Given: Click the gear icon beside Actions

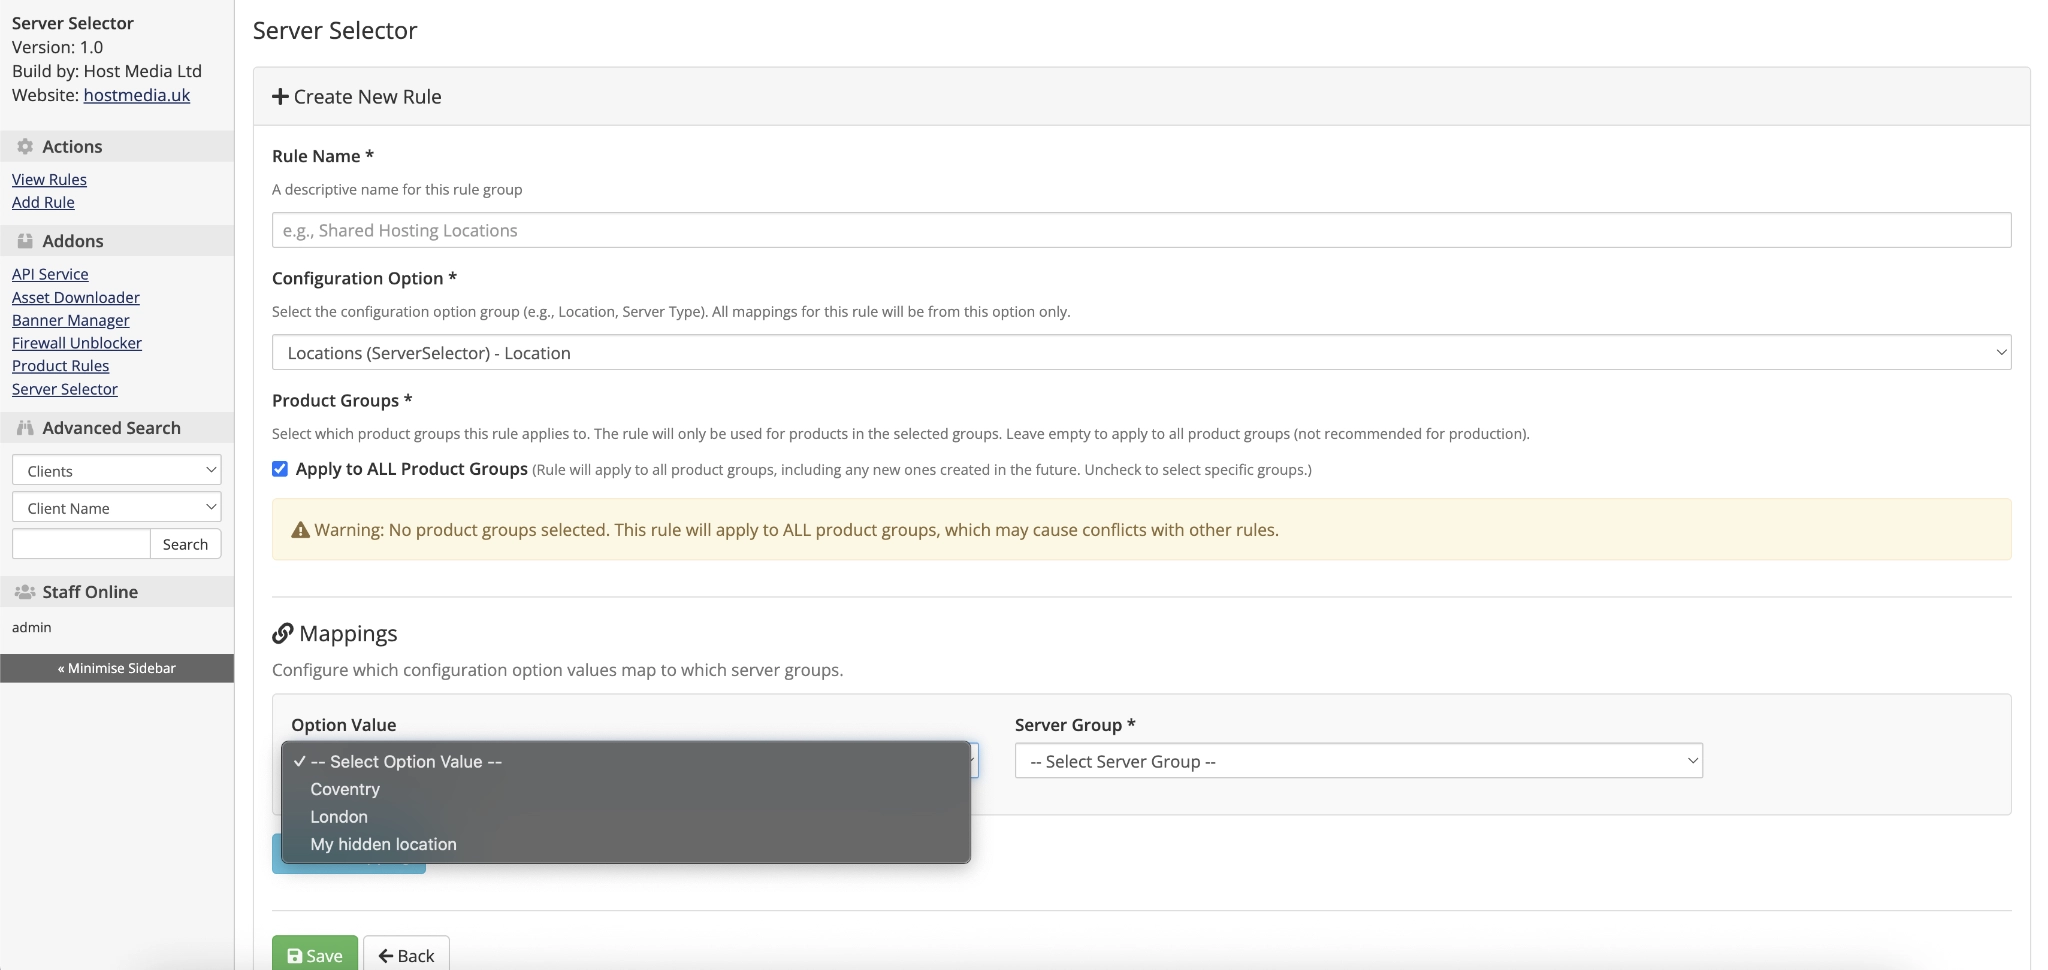Looking at the screenshot, I should [24, 146].
